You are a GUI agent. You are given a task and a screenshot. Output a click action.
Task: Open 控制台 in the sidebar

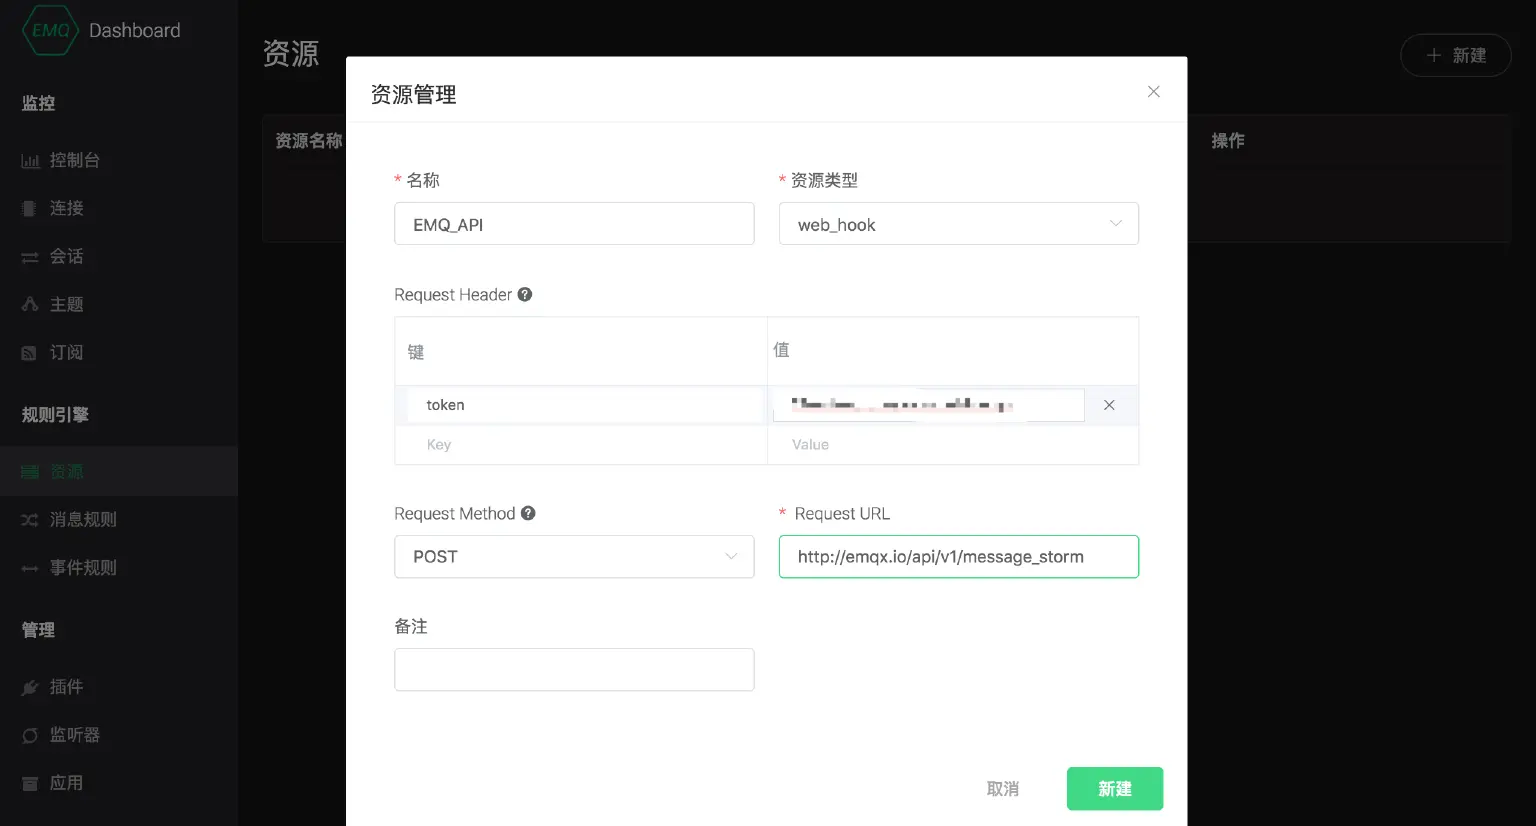tap(74, 160)
